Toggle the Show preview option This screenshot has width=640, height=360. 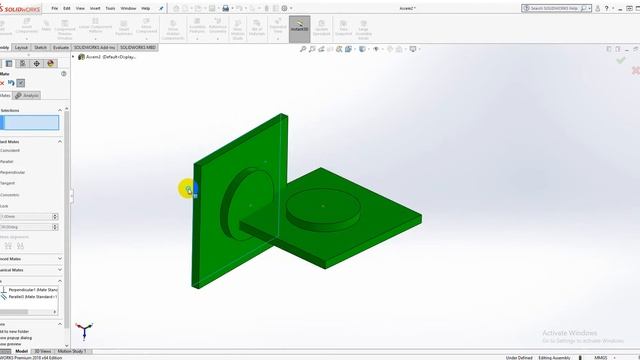pos(11,344)
